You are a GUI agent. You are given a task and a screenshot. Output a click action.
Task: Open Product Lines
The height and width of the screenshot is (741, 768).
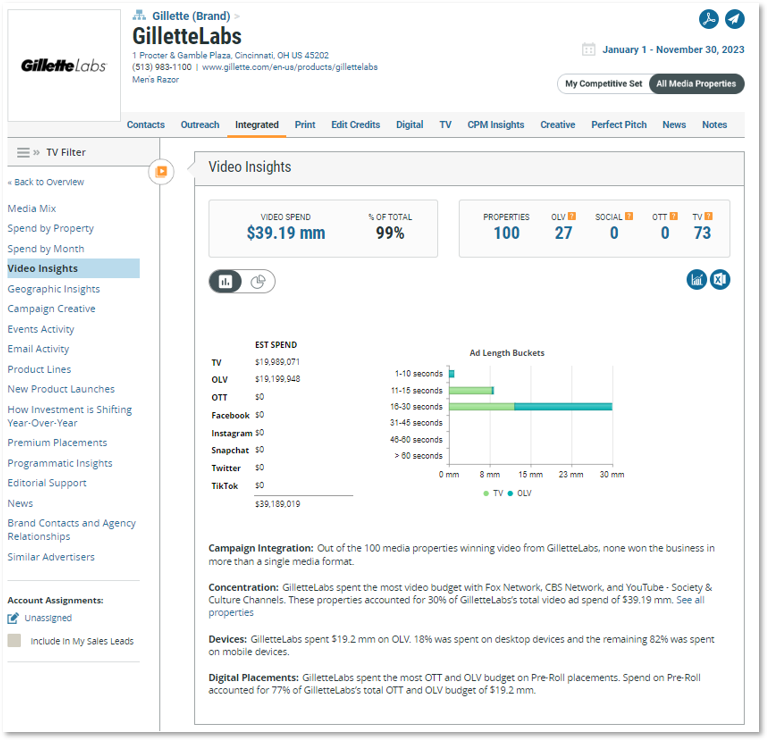(x=39, y=369)
